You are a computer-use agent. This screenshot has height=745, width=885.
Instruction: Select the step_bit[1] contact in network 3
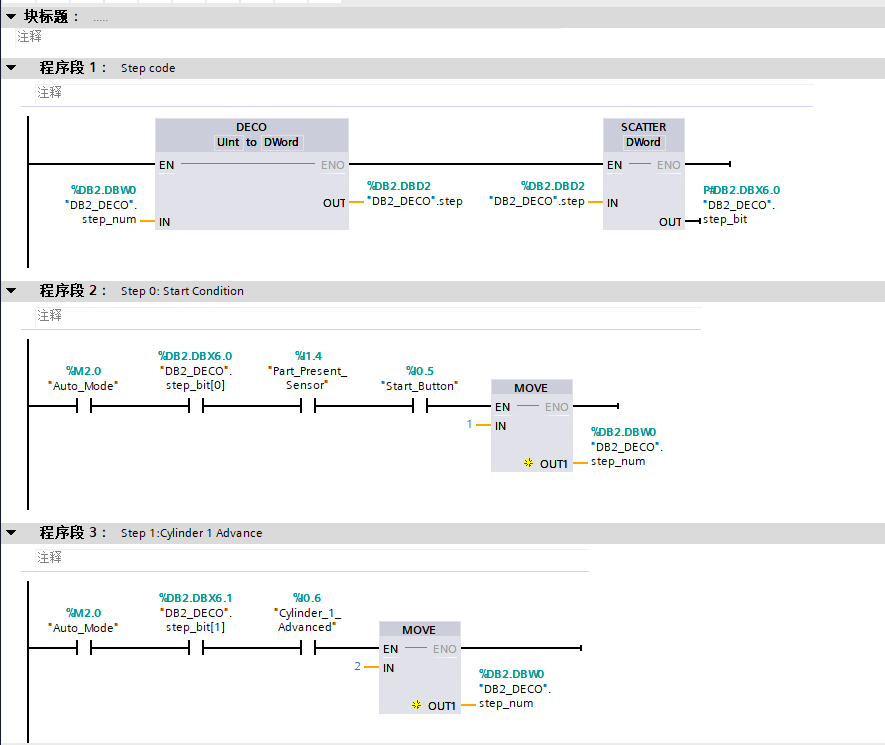tap(195, 648)
